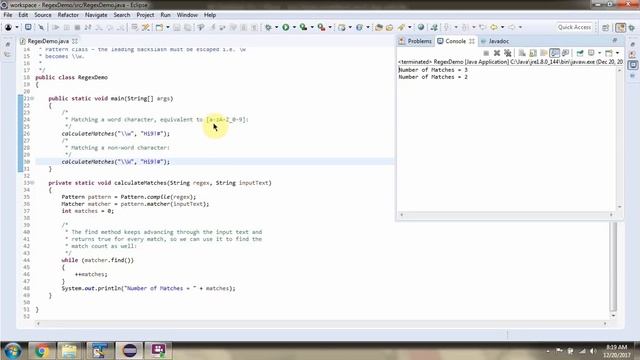640x360 pixels.
Task: Open the Project menu
Action: [x=145, y=15]
